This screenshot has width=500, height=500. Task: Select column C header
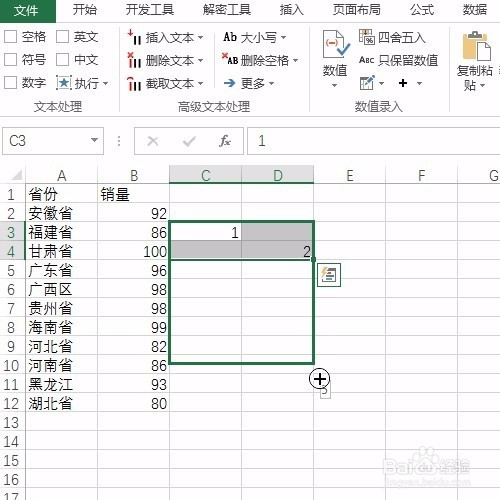(x=205, y=175)
